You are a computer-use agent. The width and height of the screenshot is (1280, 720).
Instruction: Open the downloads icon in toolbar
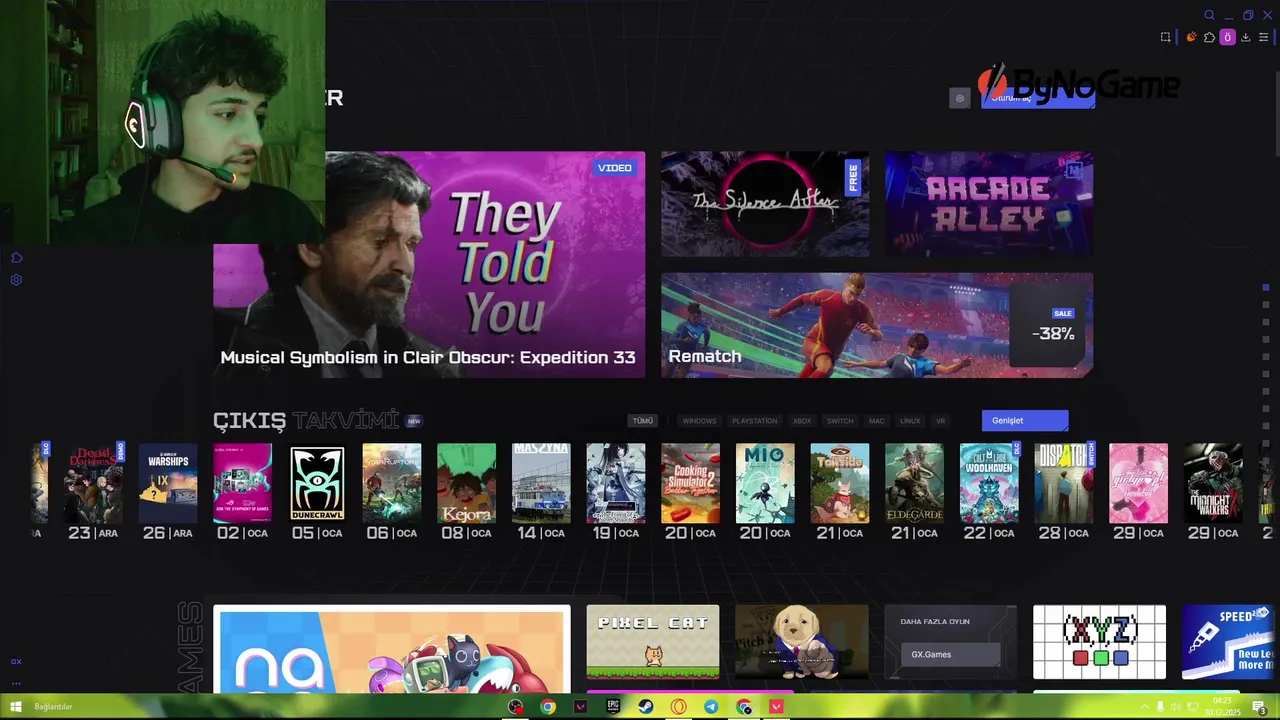click(x=1245, y=37)
